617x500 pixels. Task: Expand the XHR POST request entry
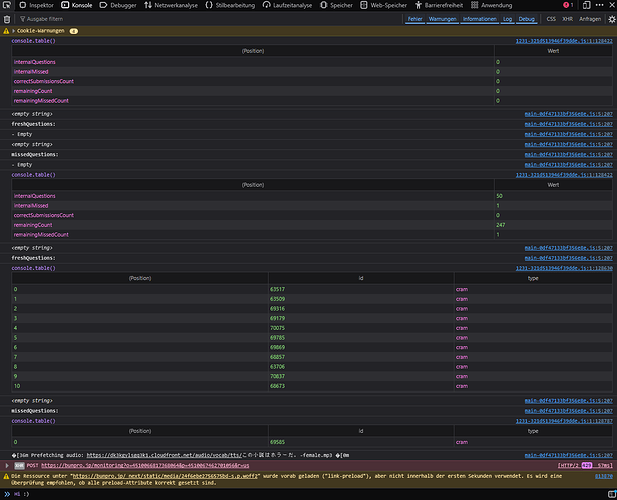[x=7, y=465]
